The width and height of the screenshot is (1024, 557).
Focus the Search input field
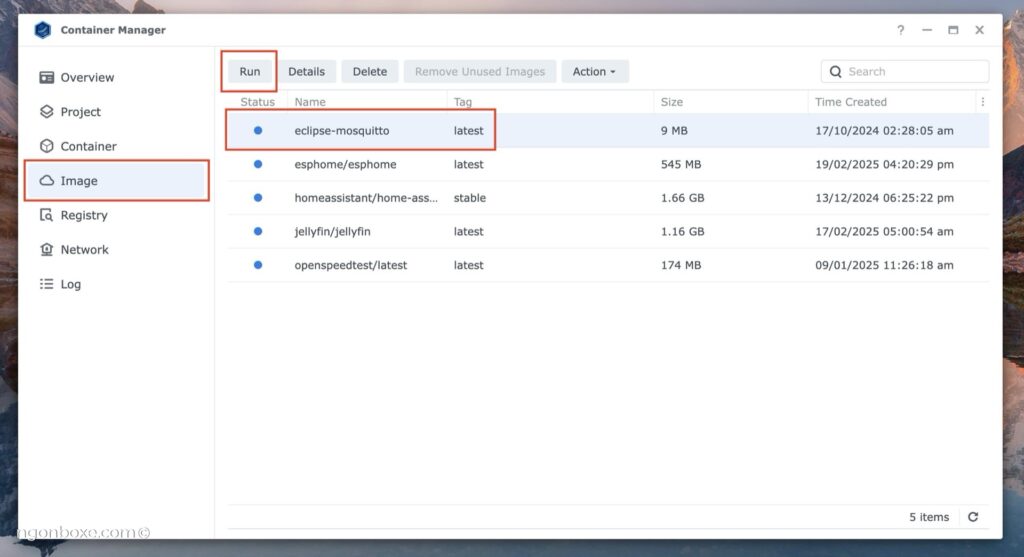tap(905, 72)
